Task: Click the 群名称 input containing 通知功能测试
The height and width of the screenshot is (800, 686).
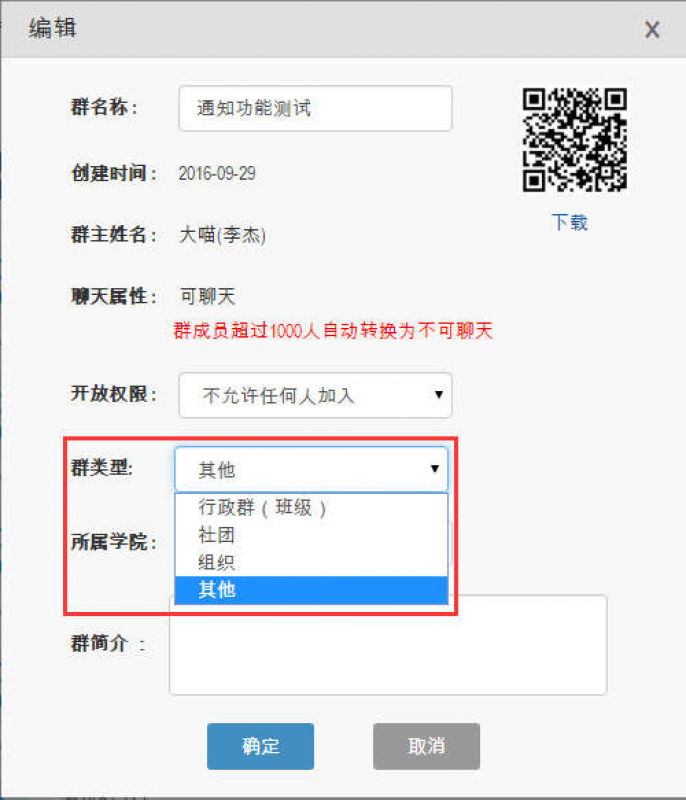Action: (315, 108)
